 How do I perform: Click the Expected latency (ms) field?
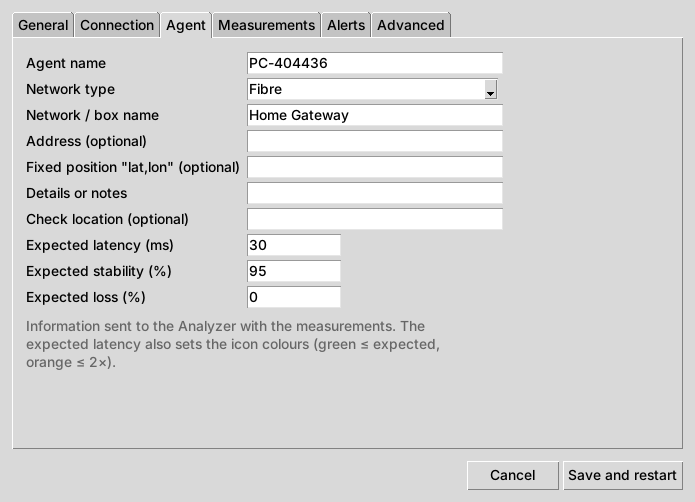click(x=294, y=245)
